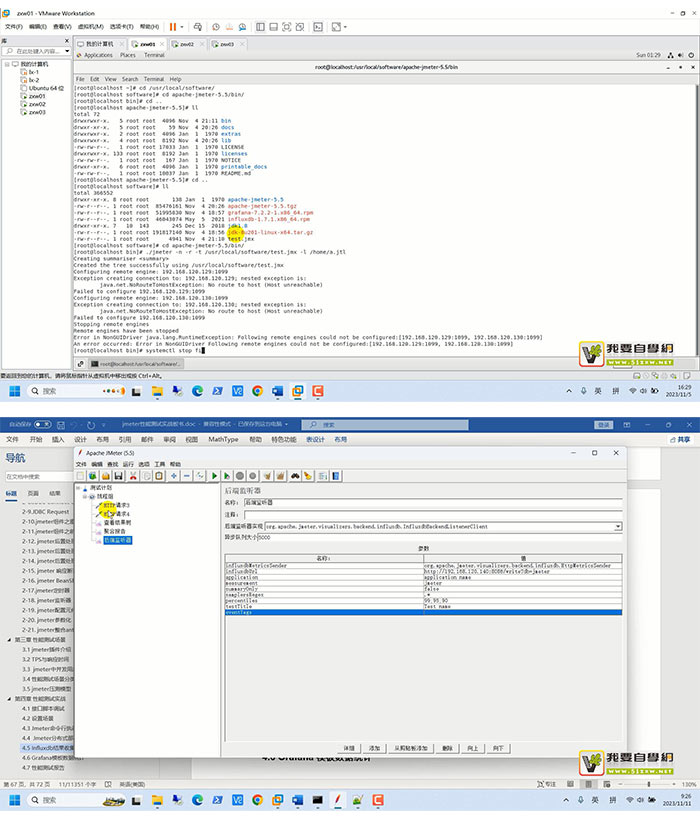The width and height of the screenshot is (700, 818).
Task: Save test plan with JMeter floppy icon
Action: [x=118, y=476]
